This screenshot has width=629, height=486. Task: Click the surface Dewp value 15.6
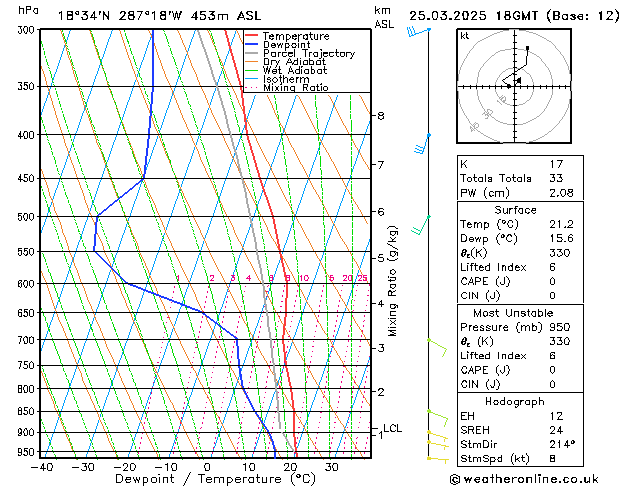561,238
